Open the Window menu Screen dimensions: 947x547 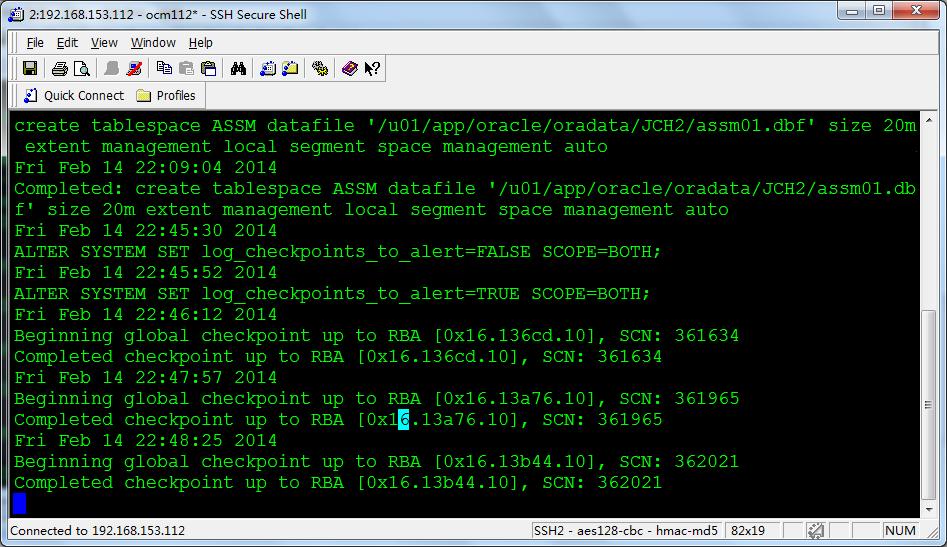[153, 43]
